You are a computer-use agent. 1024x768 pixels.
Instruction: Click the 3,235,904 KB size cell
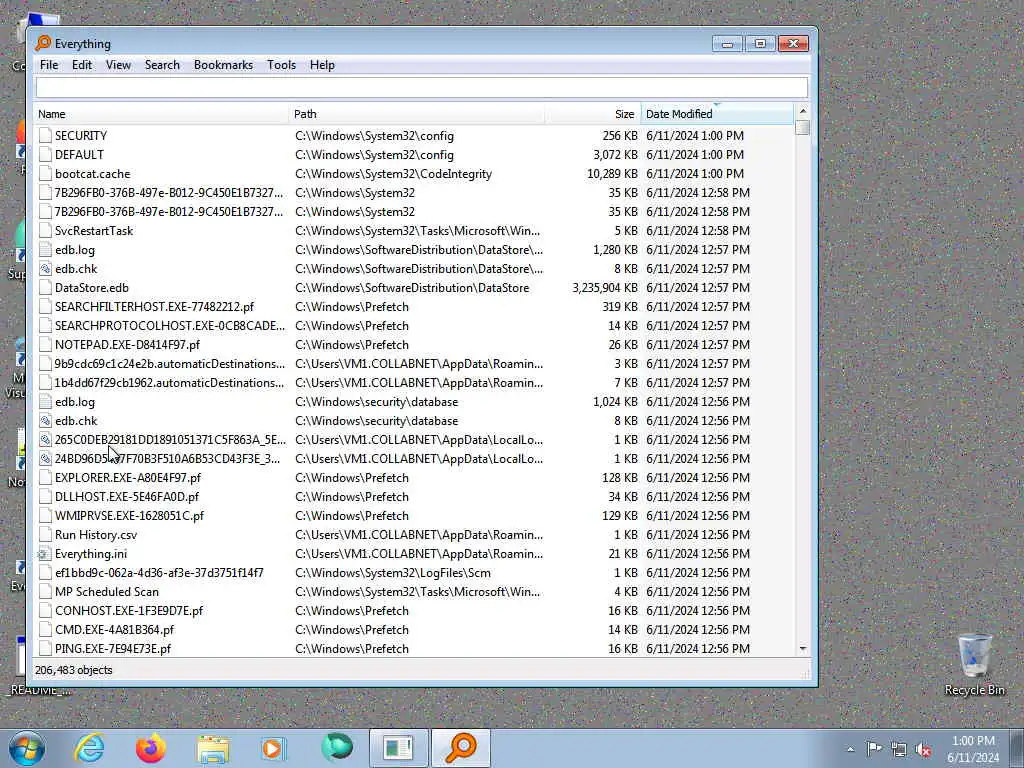coord(605,287)
